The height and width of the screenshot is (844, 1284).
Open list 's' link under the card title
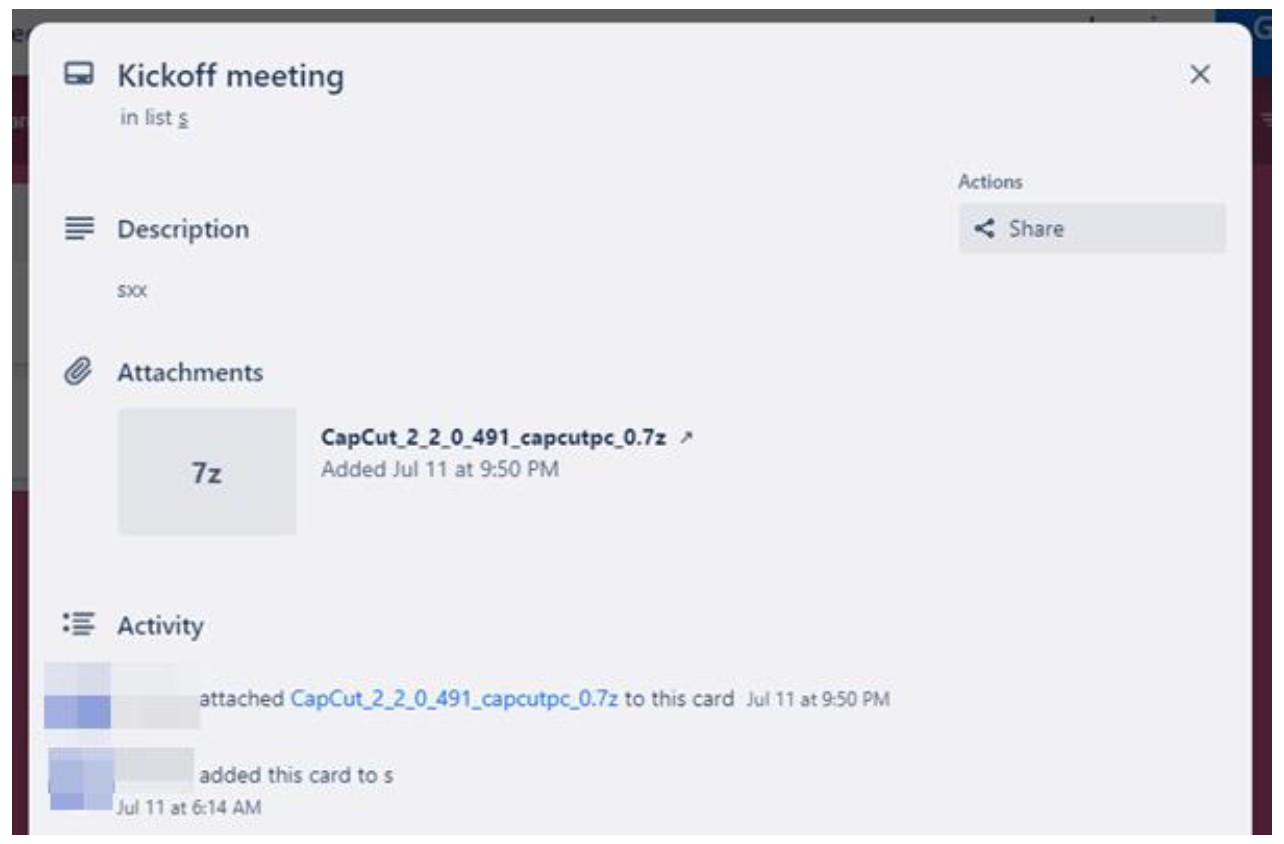(x=183, y=118)
